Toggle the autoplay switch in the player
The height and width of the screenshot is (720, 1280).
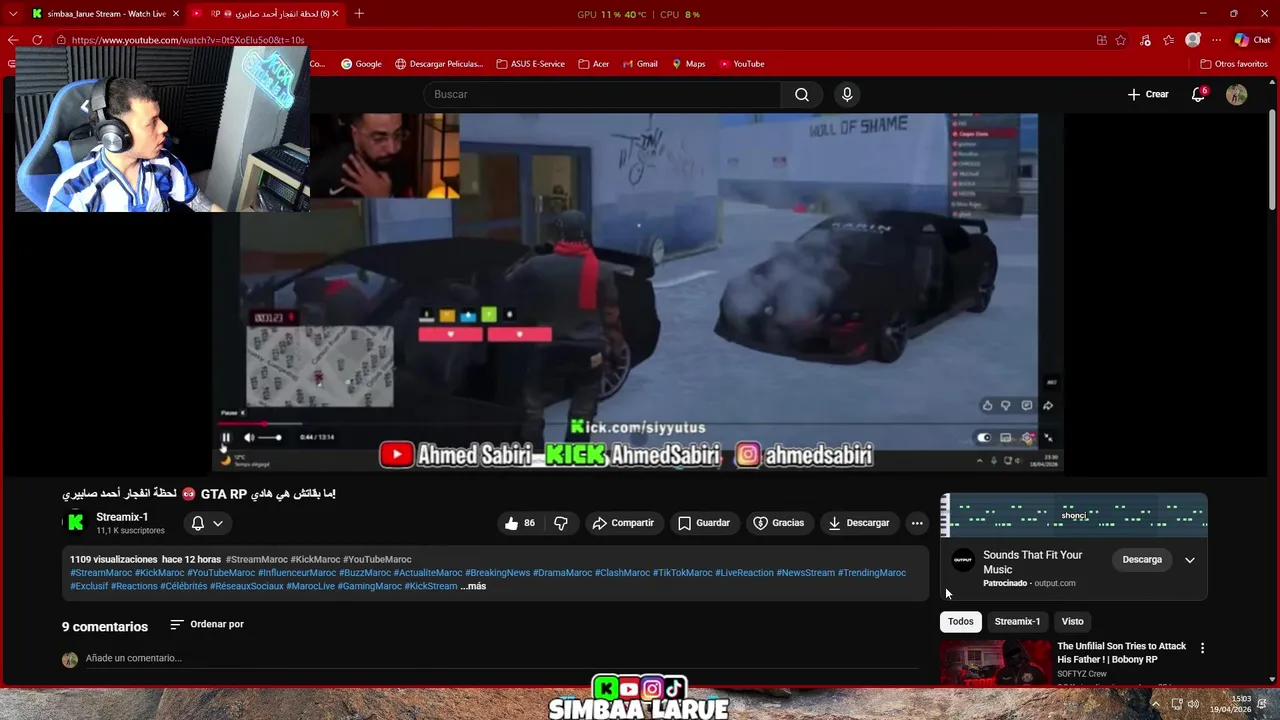(x=984, y=437)
